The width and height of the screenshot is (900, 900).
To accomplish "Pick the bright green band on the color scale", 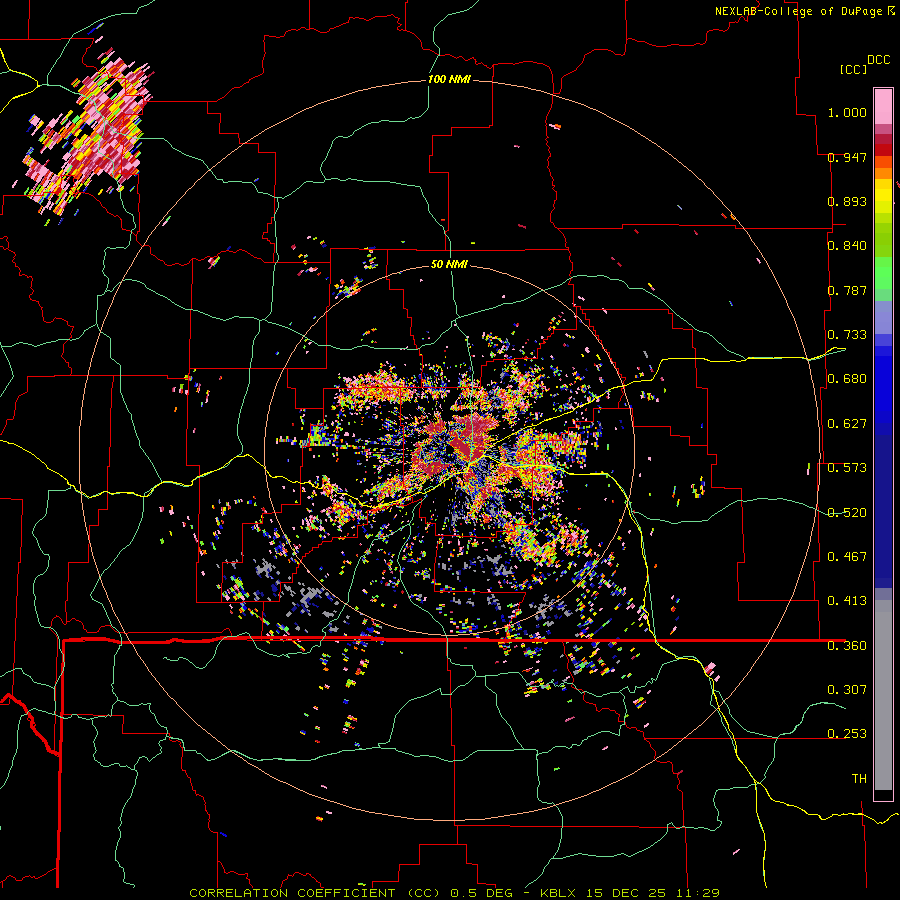I will coord(883,273).
